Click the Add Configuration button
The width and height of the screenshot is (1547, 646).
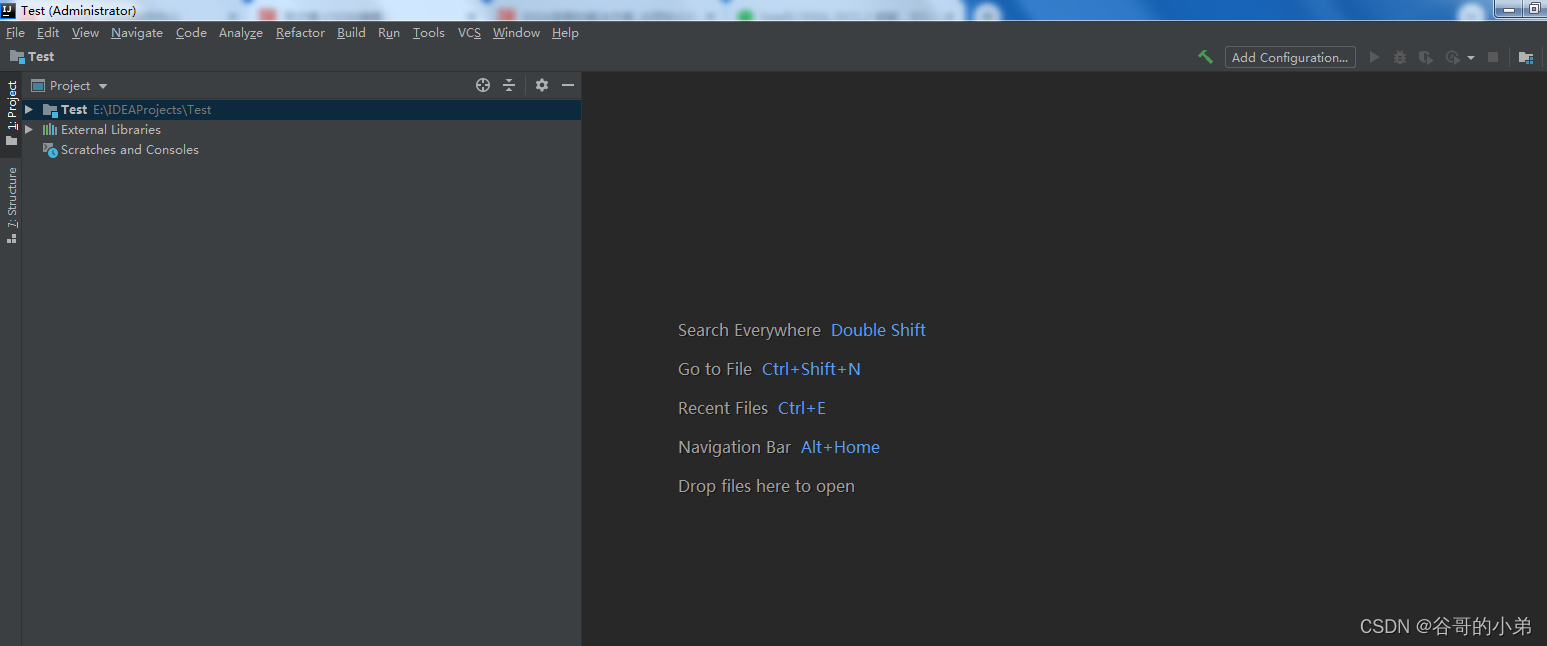click(1290, 57)
